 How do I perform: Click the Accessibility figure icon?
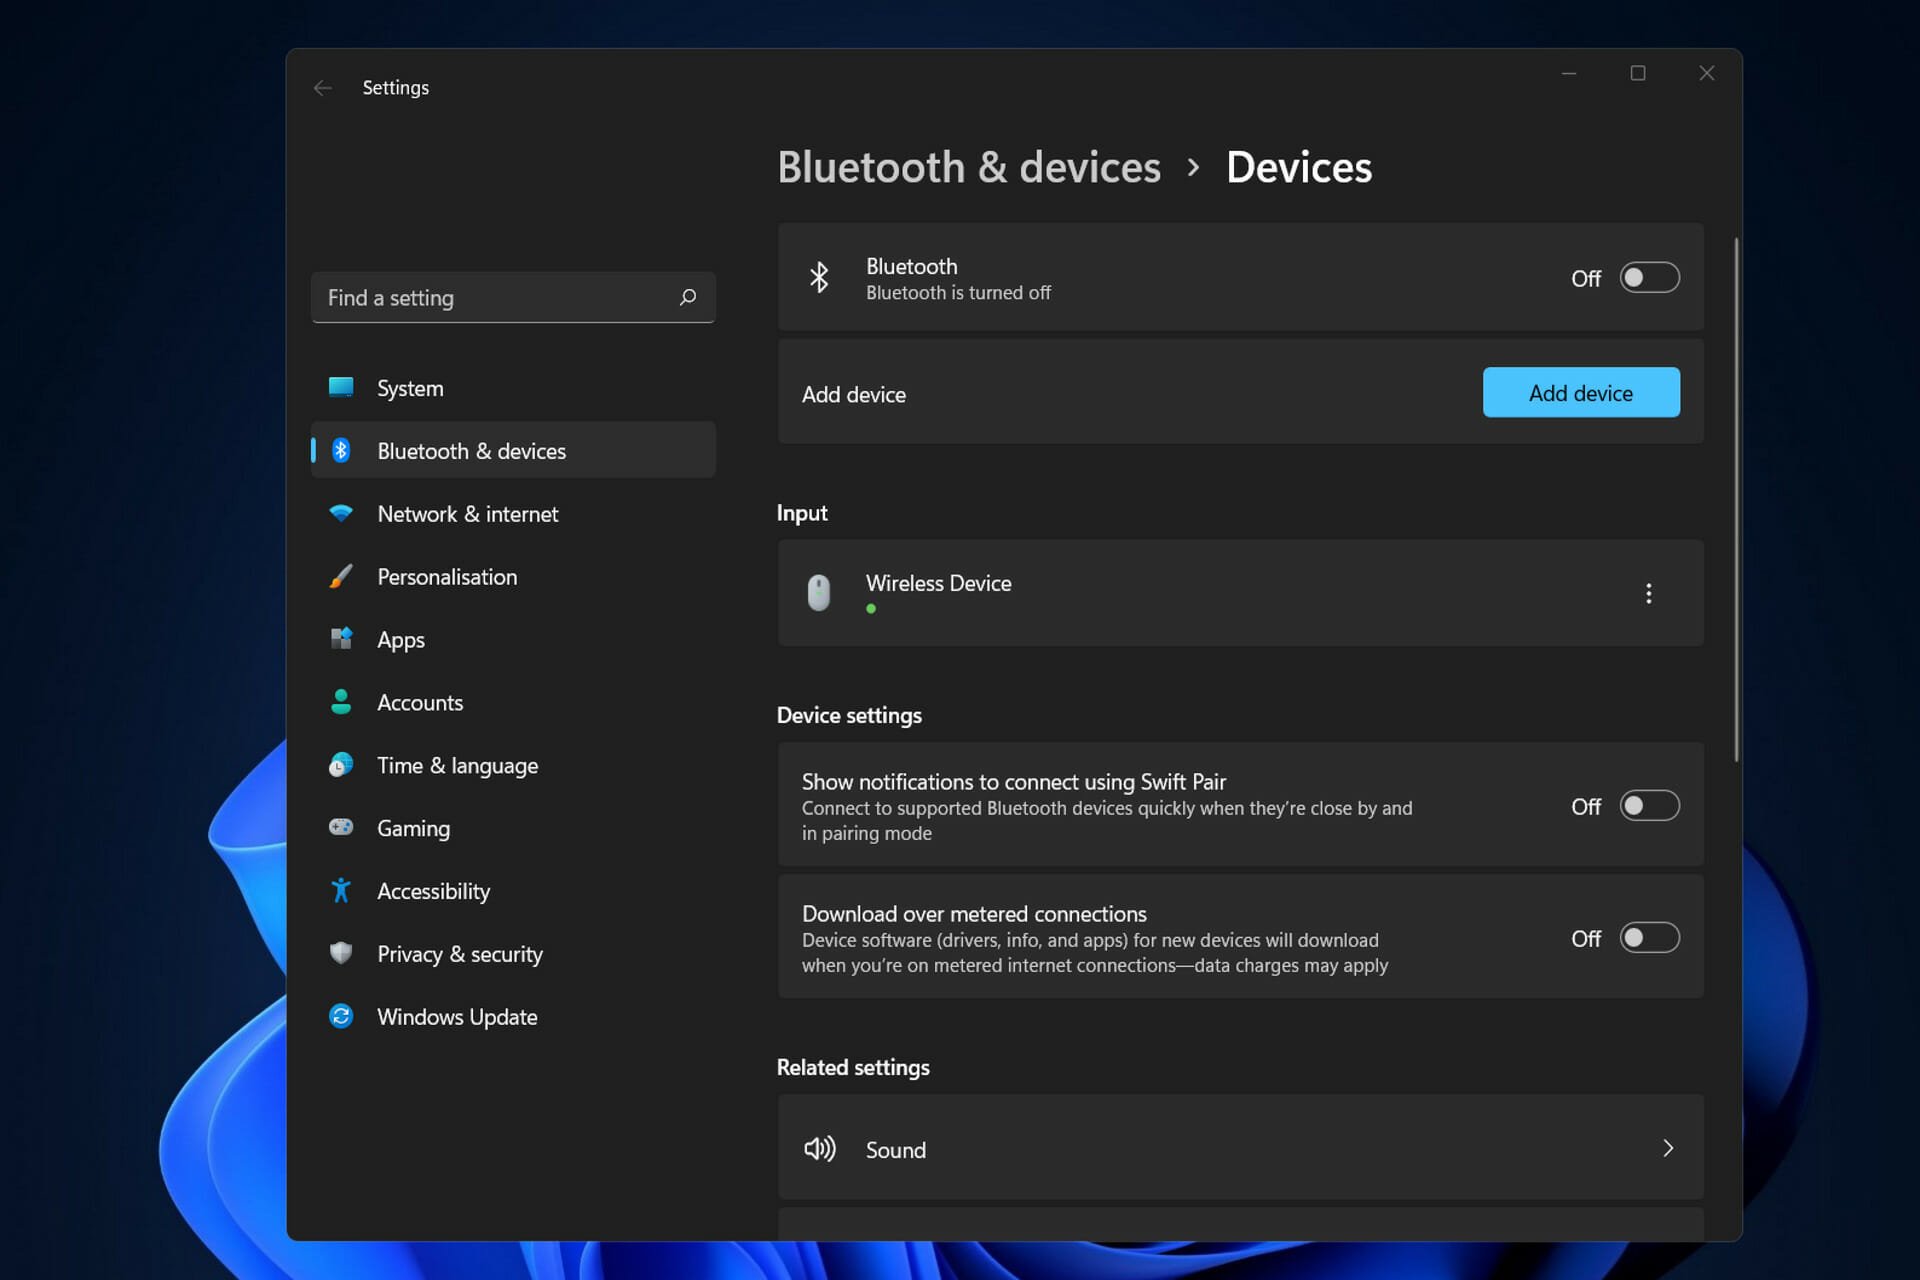(341, 890)
